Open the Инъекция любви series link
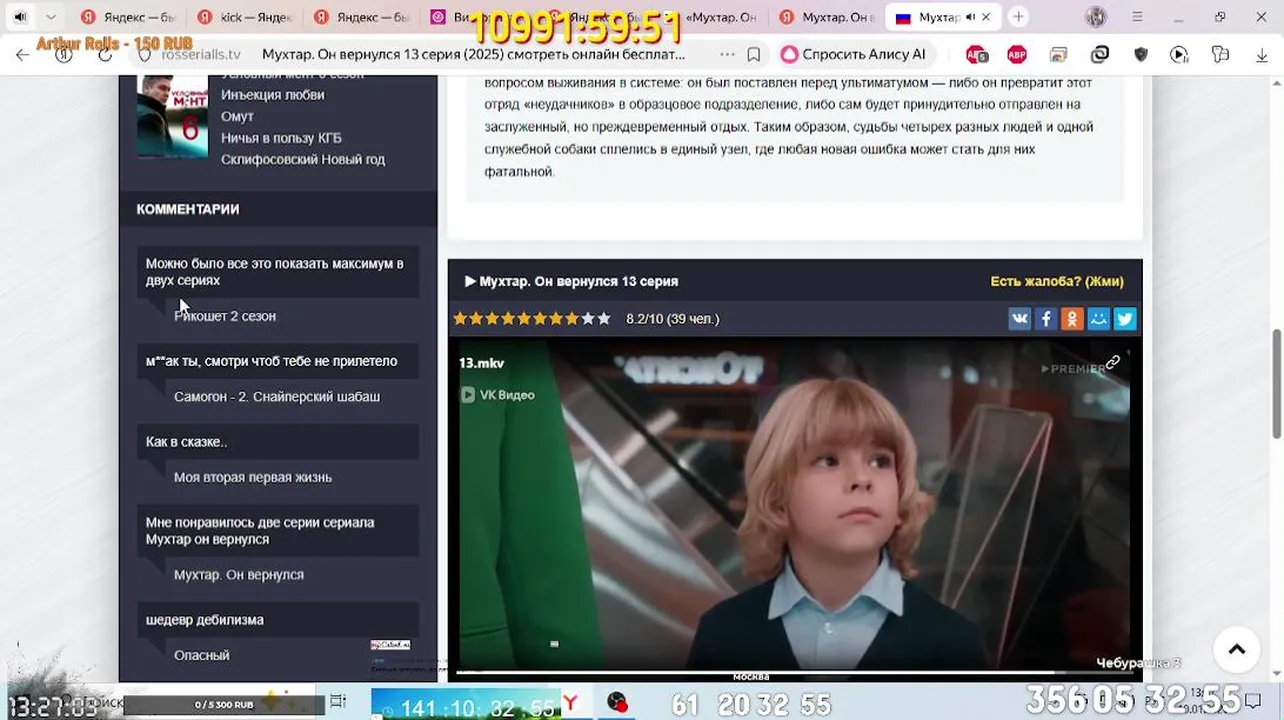The height and width of the screenshot is (720, 1284). [x=273, y=95]
